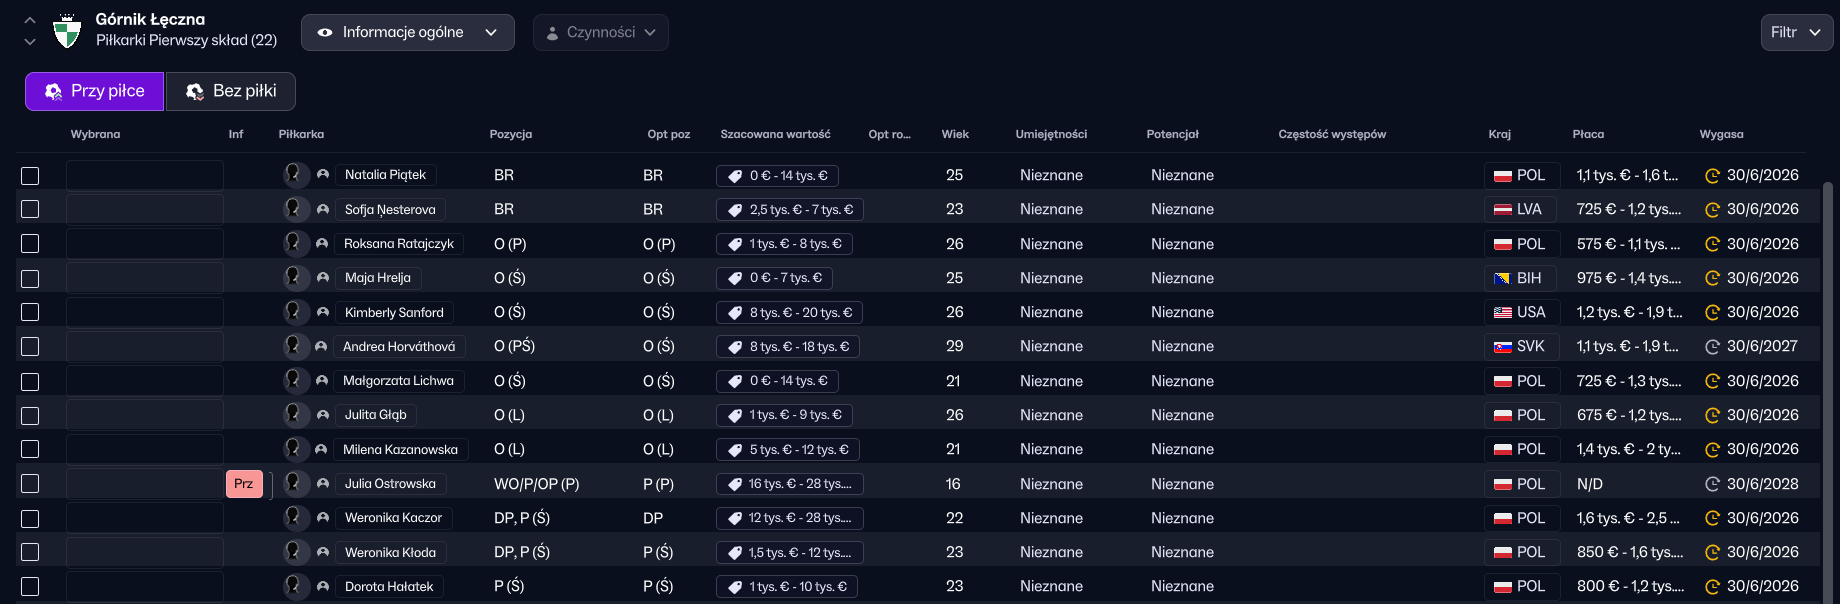Click the price tag icon in Kimberly Sanford's row
The height and width of the screenshot is (604, 1840).
click(x=735, y=313)
